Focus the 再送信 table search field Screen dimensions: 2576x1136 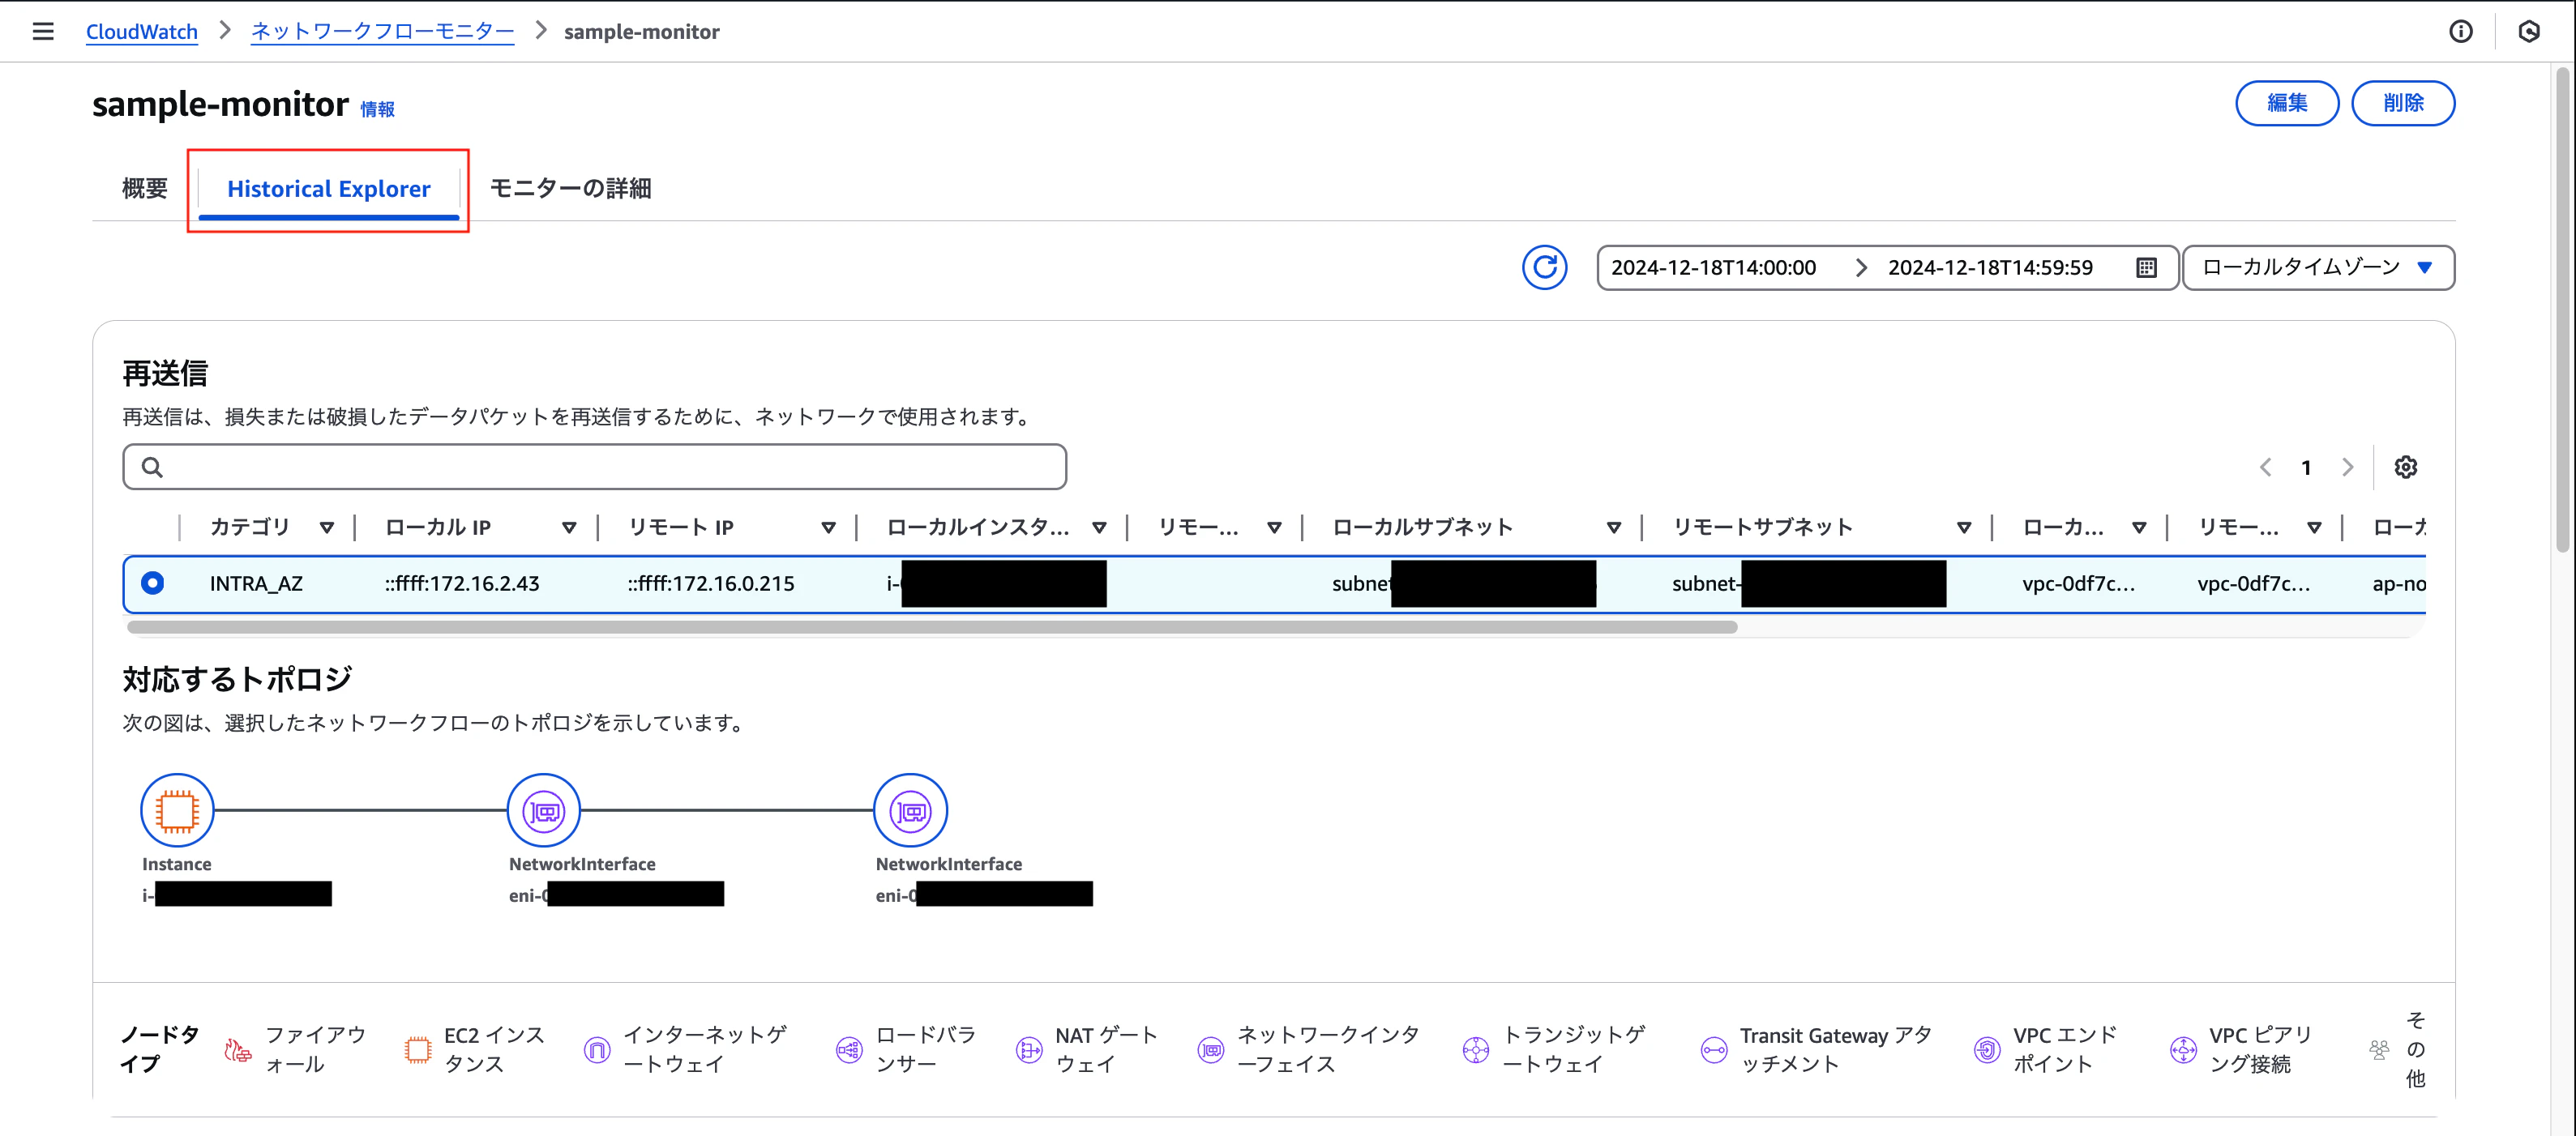595,467
